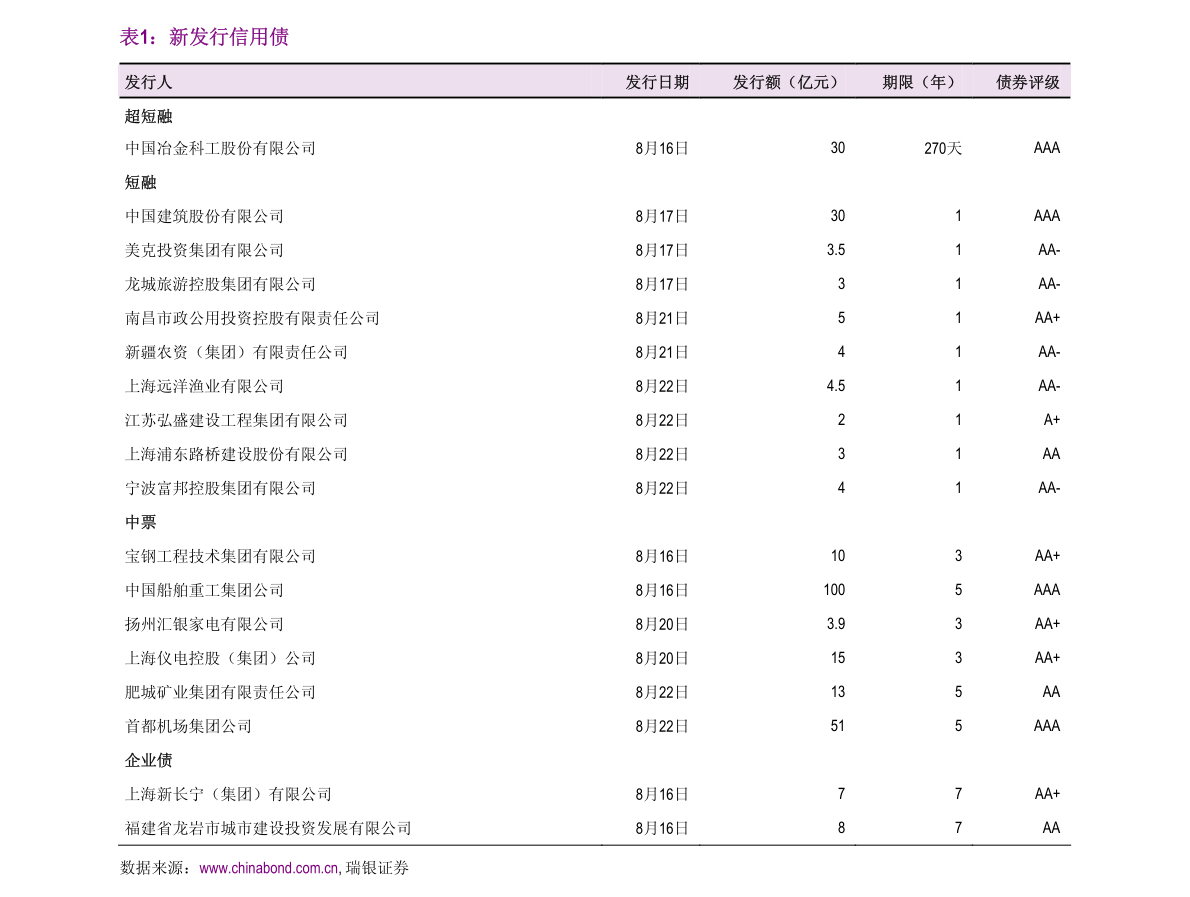Click the 3.9 issue amount value
1190x897 pixels.
836,624
